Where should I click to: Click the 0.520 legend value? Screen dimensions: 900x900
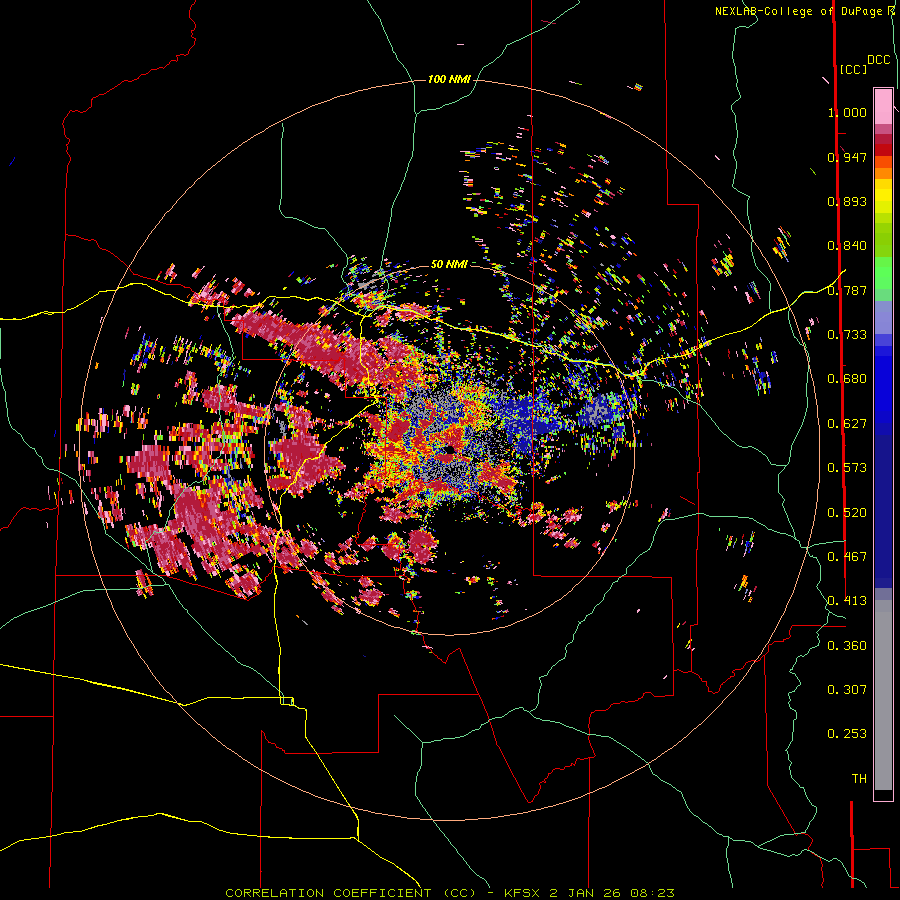[x=847, y=513]
